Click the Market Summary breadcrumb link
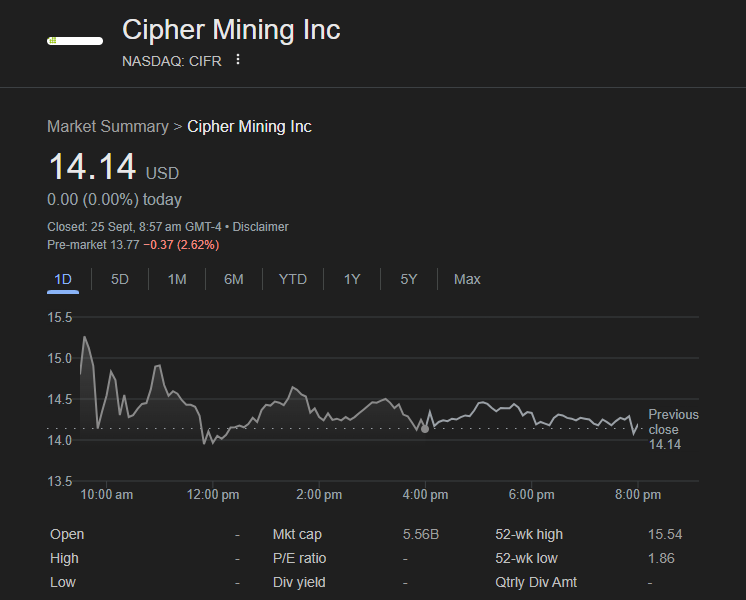 (108, 126)
